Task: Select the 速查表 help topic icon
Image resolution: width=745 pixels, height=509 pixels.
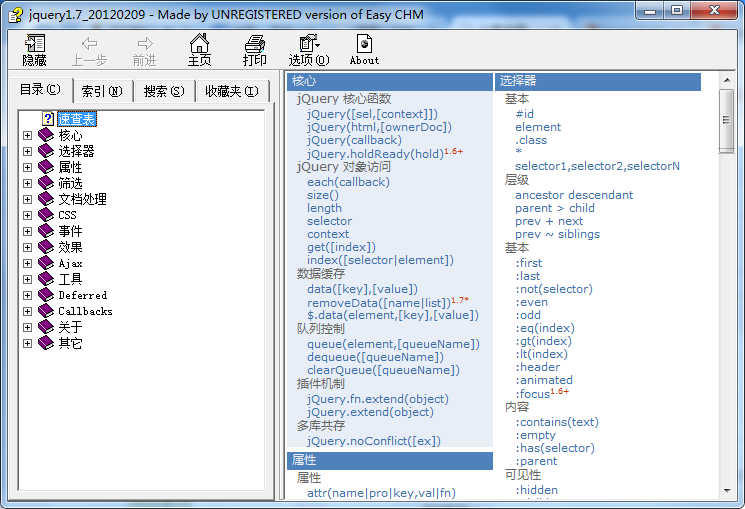Action: (x=47, y=119)
